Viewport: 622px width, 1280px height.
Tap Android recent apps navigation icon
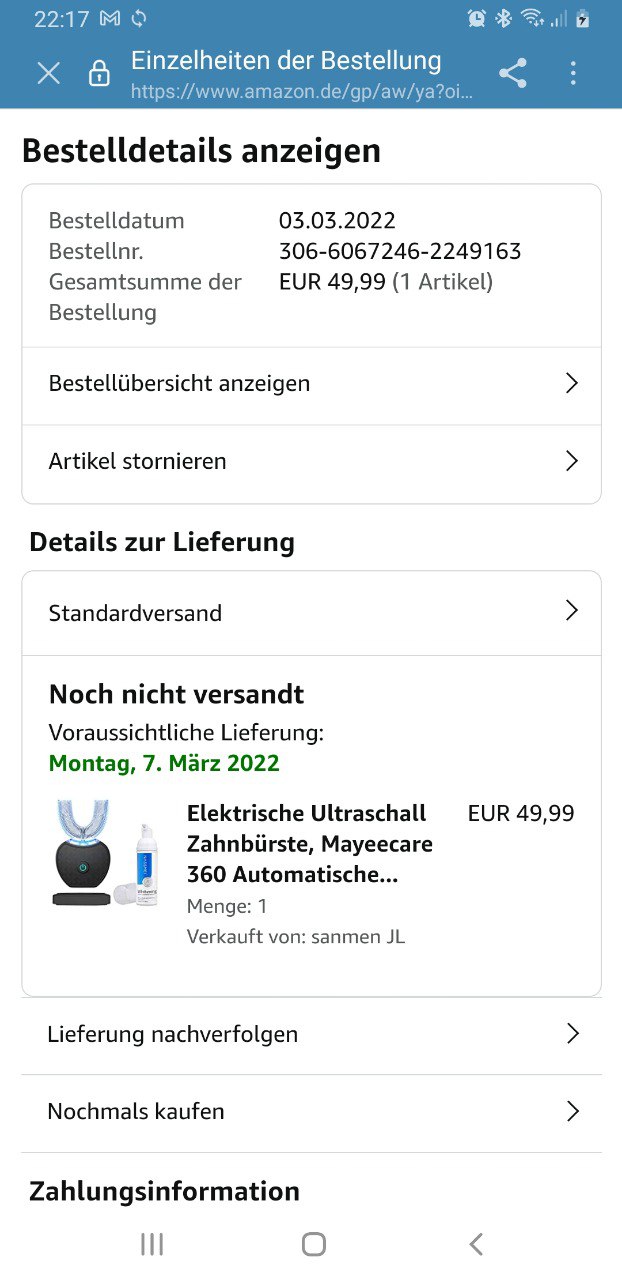pos(152,1244)
